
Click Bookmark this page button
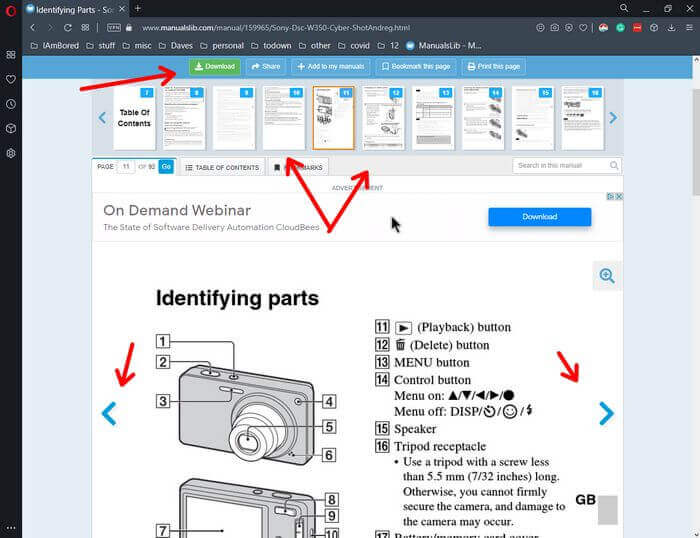point(416,67)
